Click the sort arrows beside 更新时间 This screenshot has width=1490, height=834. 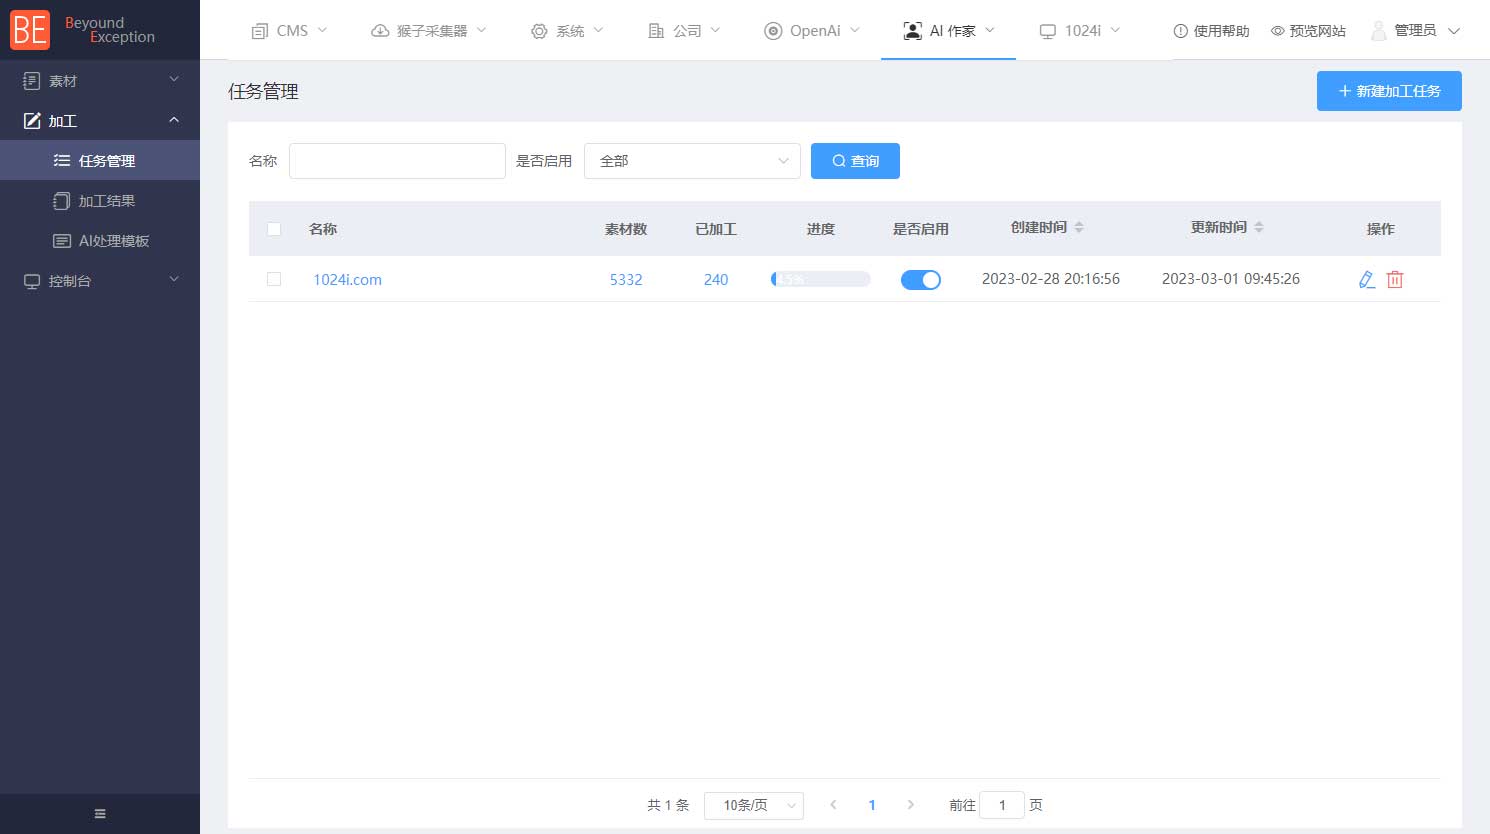1259,228
